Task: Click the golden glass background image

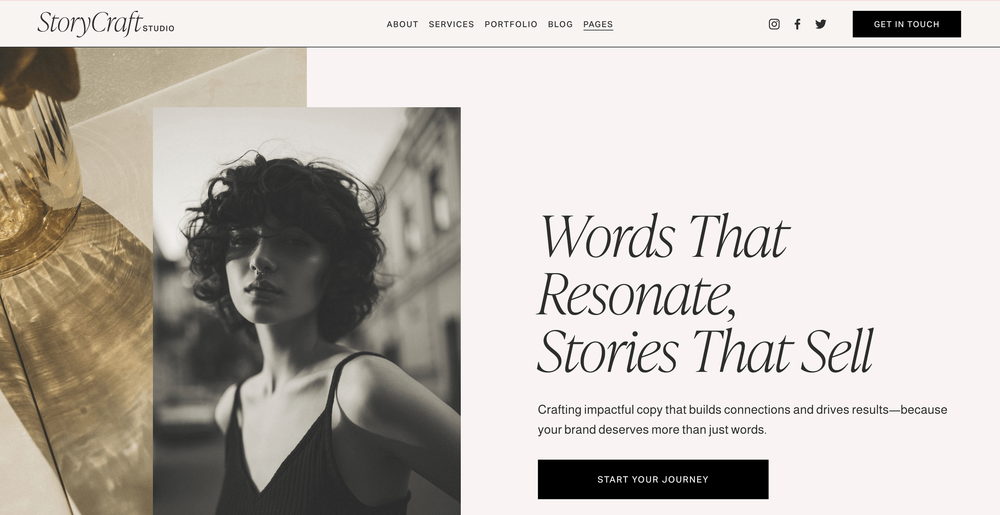Action: (77, 280)
